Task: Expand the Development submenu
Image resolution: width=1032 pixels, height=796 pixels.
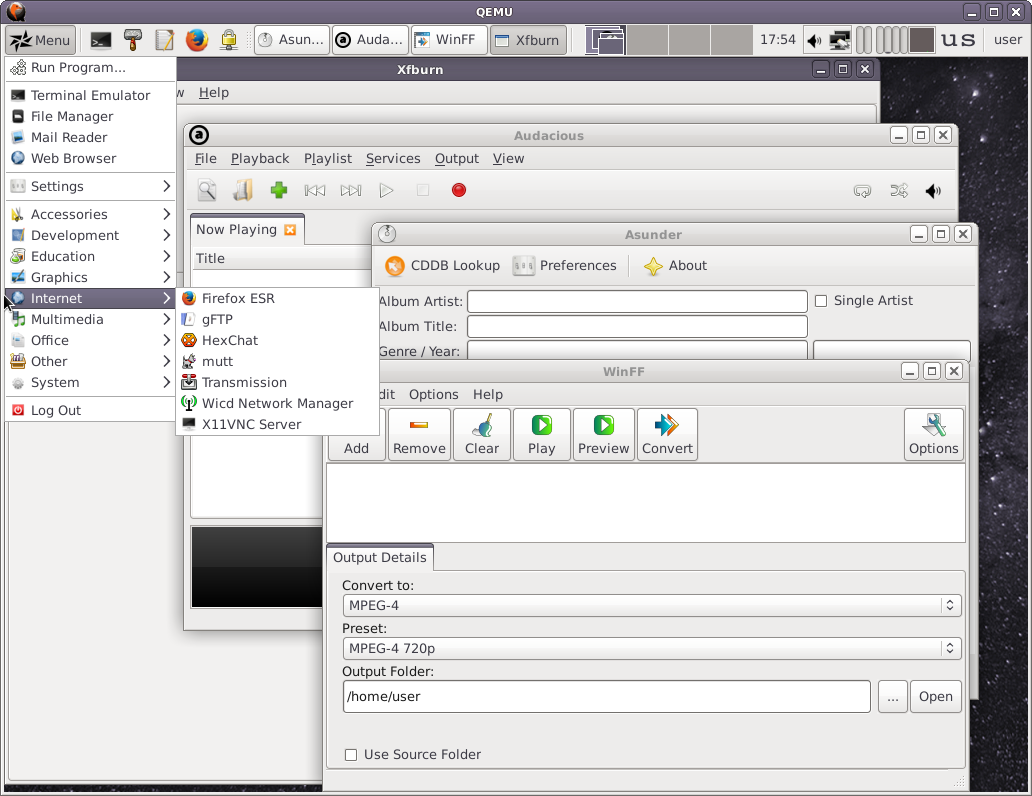Action: coord(90,235)
